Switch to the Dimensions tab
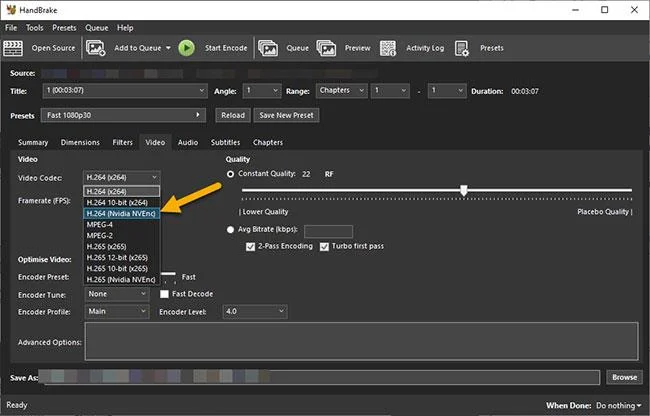The width and height of the screenshot is (650, 416). tap(80, 143)
